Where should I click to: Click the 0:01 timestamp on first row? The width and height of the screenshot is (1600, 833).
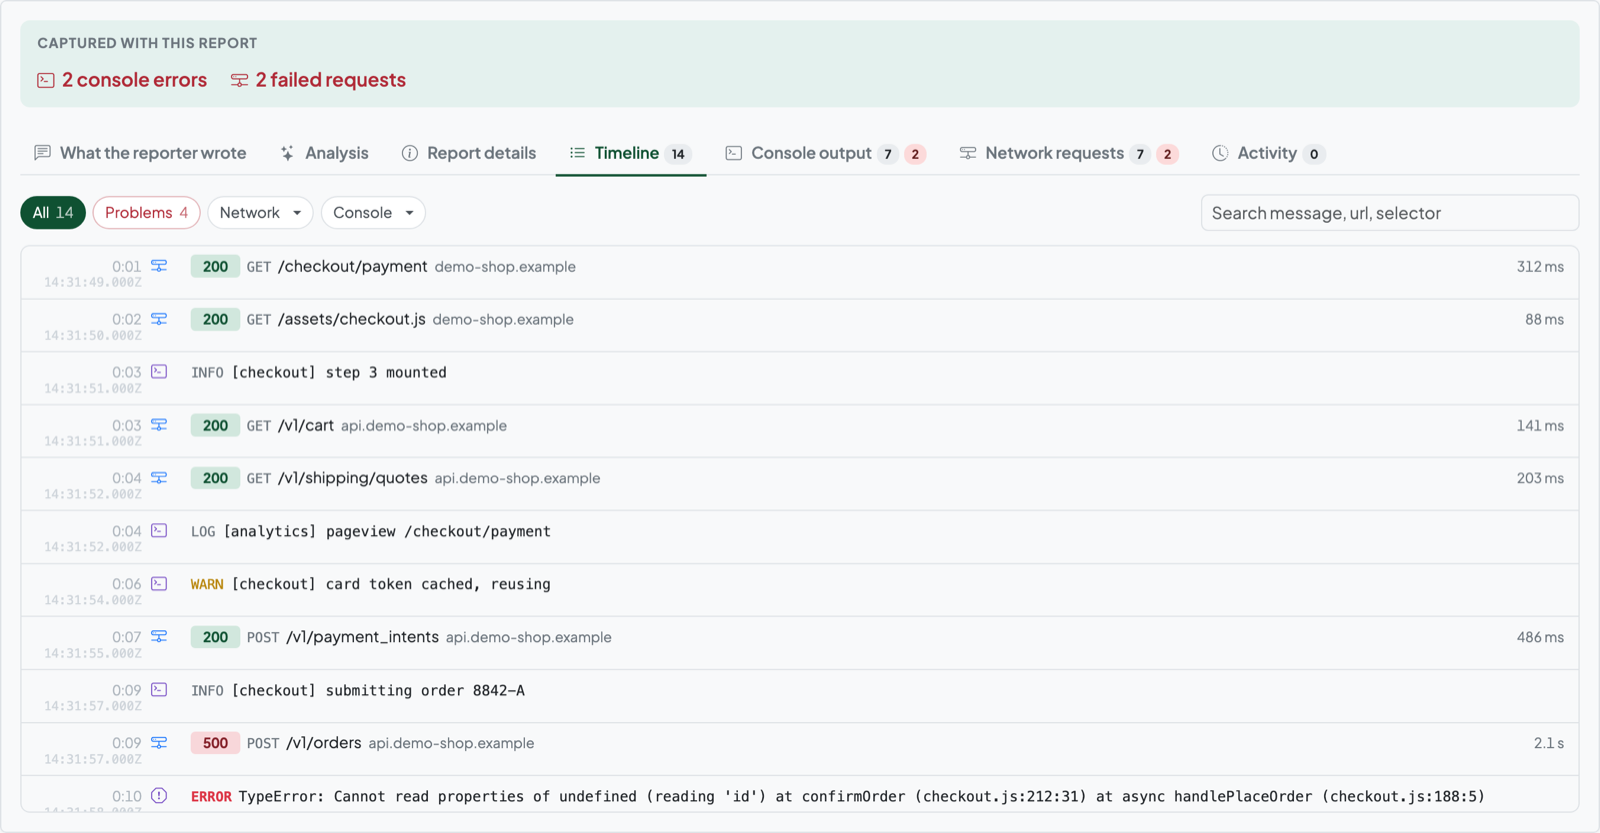(126, 267)
